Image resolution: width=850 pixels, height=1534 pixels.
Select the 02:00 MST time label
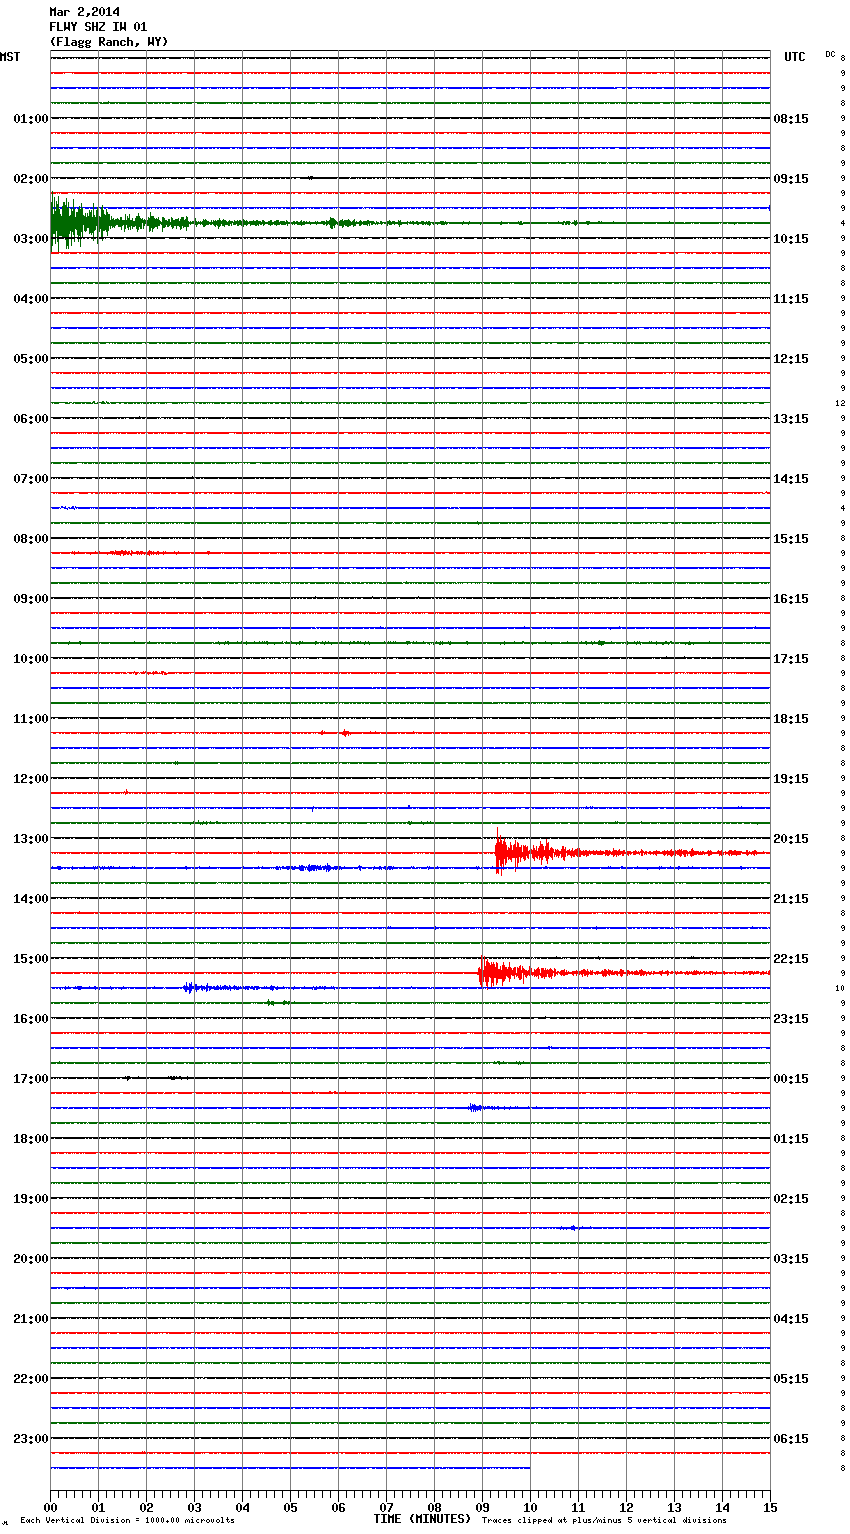[x=31, y=179]
